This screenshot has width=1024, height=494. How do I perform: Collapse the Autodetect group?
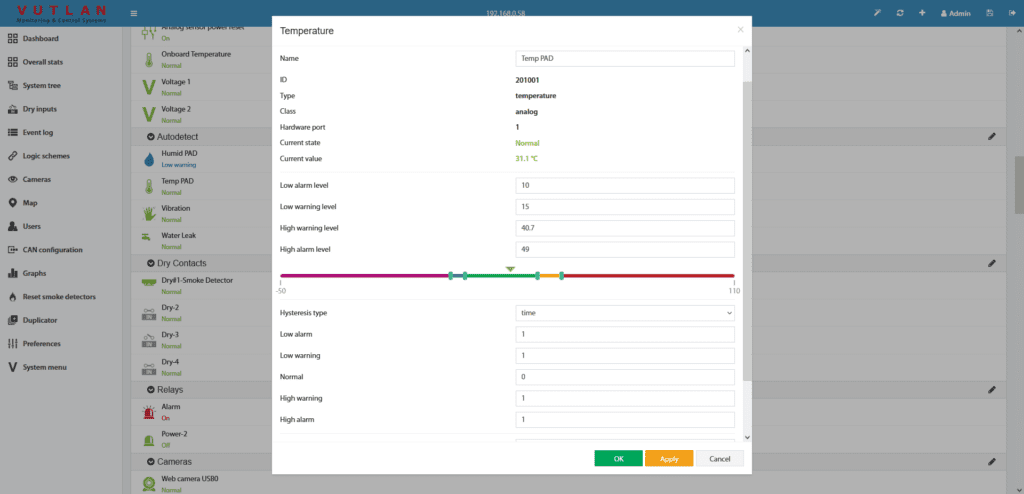(x=152, y=137)
